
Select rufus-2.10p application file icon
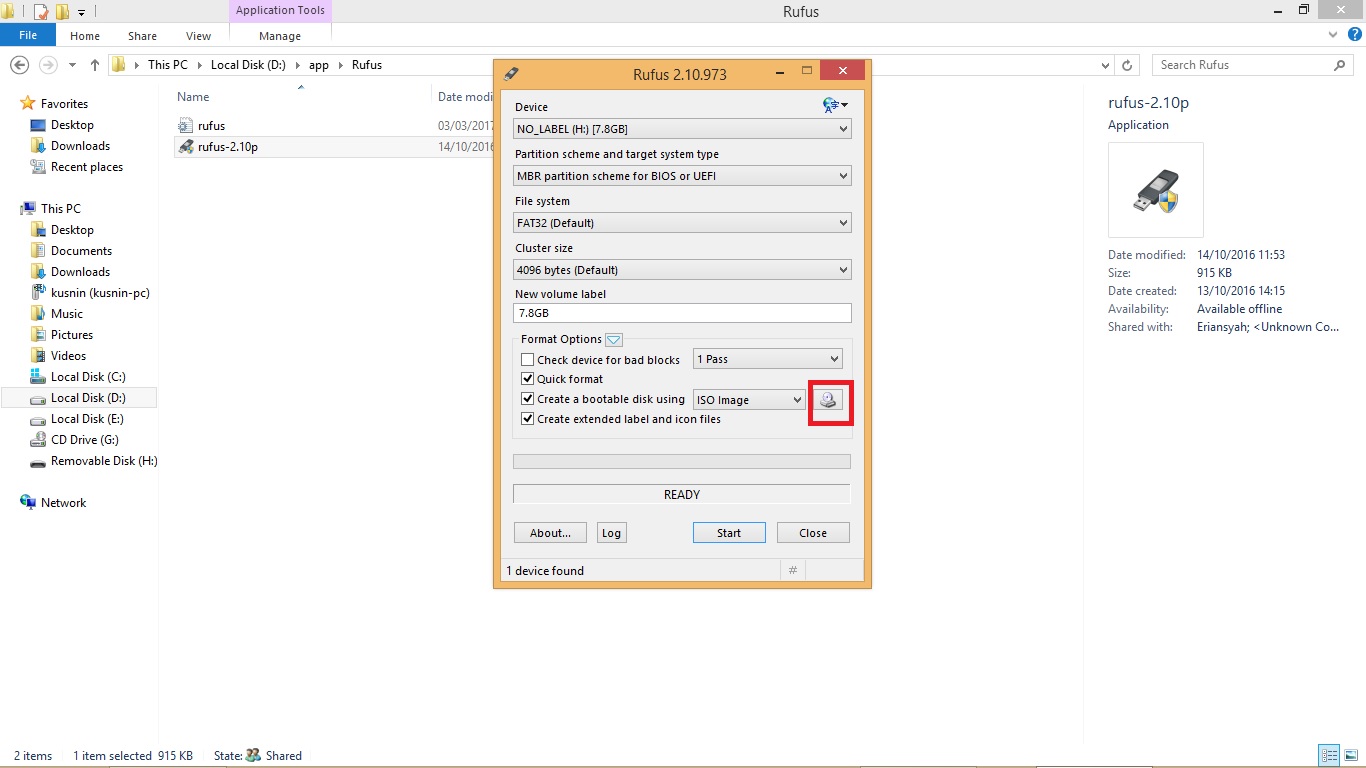(186, 147)
